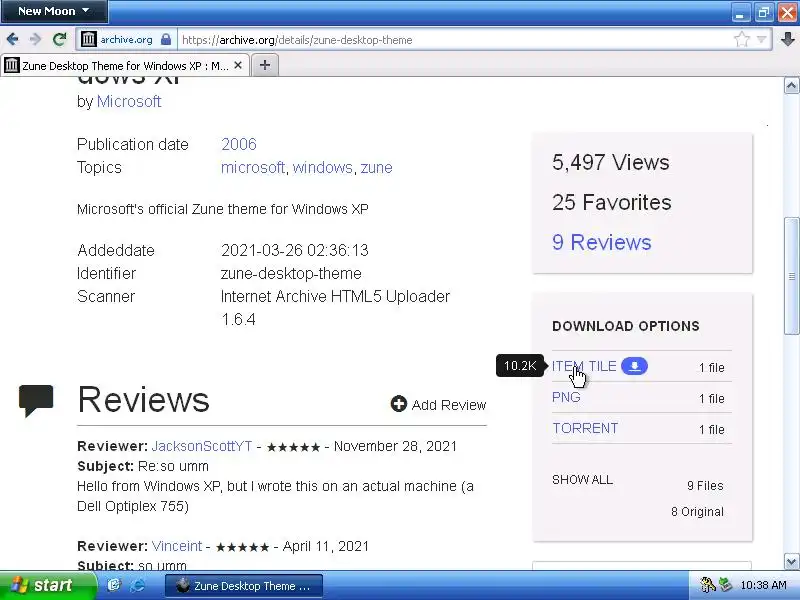Image resolution: width=800 pixels, height=600 pixels.
Task: Click the 5,497 Views text
Action: point(611,162)
